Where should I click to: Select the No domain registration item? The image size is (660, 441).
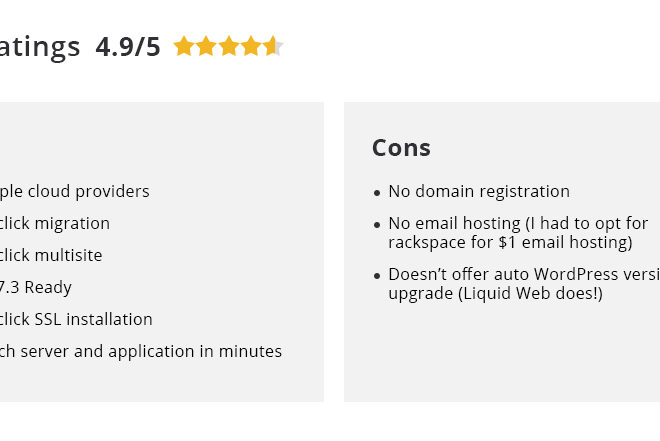point(479,191)
